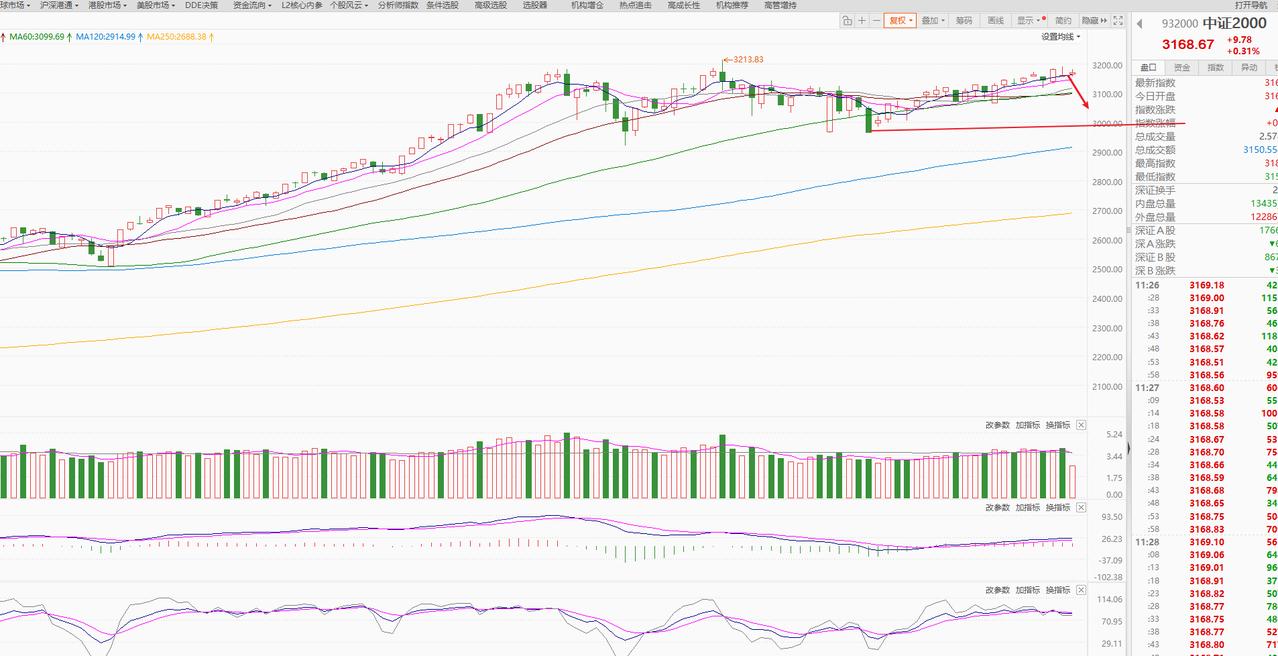
Task: Click MA250:2688.38 moving average label
Action: 177,37
